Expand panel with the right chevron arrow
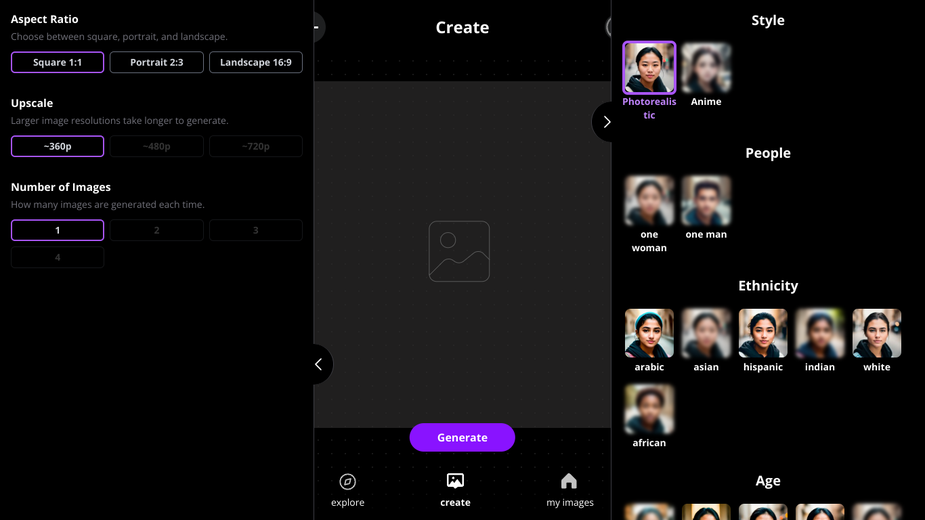Screen dimensions: 925x520 click(606, 122)
